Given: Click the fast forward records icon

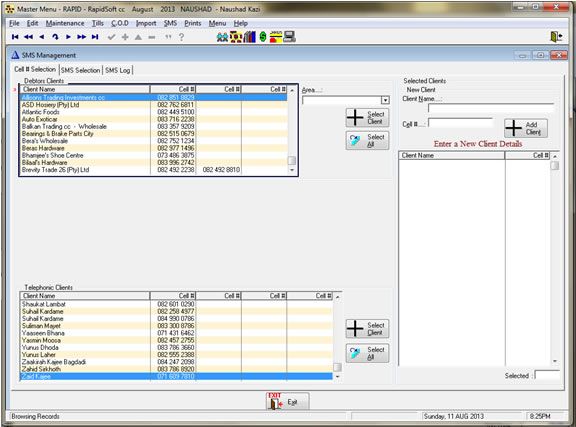Looking at the screenshot, I should click(x=82, y=37).
